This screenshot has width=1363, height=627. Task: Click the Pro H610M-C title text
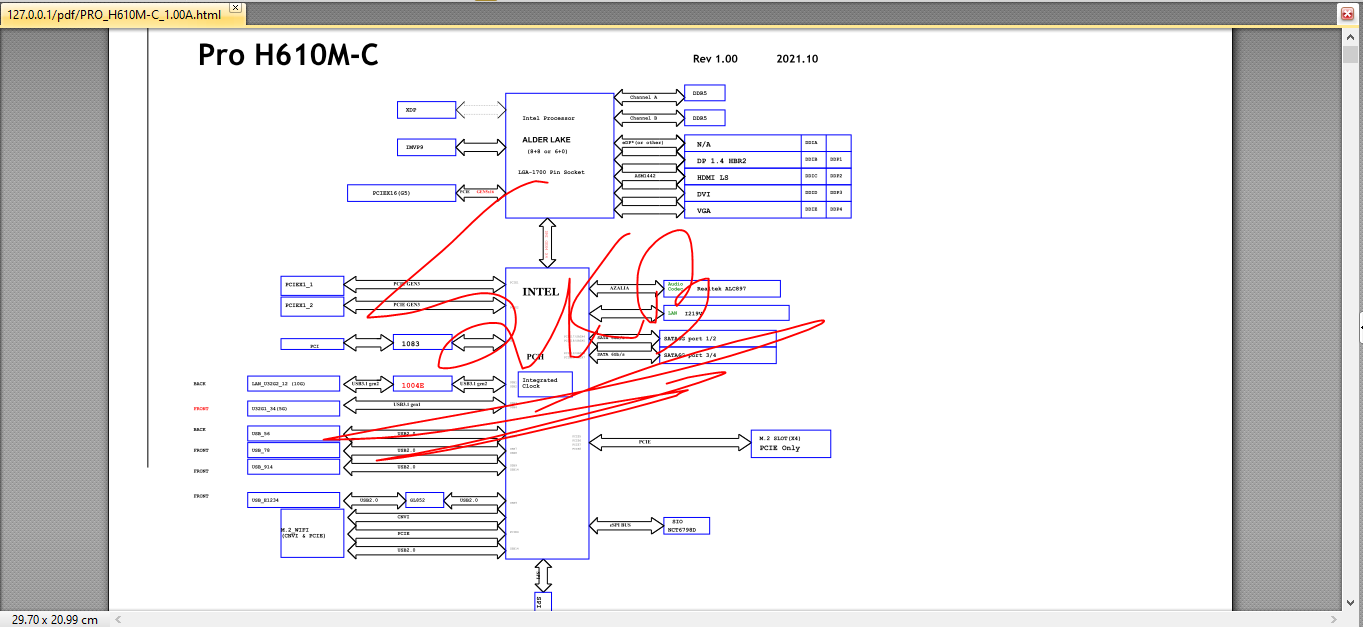click(288, 55)
